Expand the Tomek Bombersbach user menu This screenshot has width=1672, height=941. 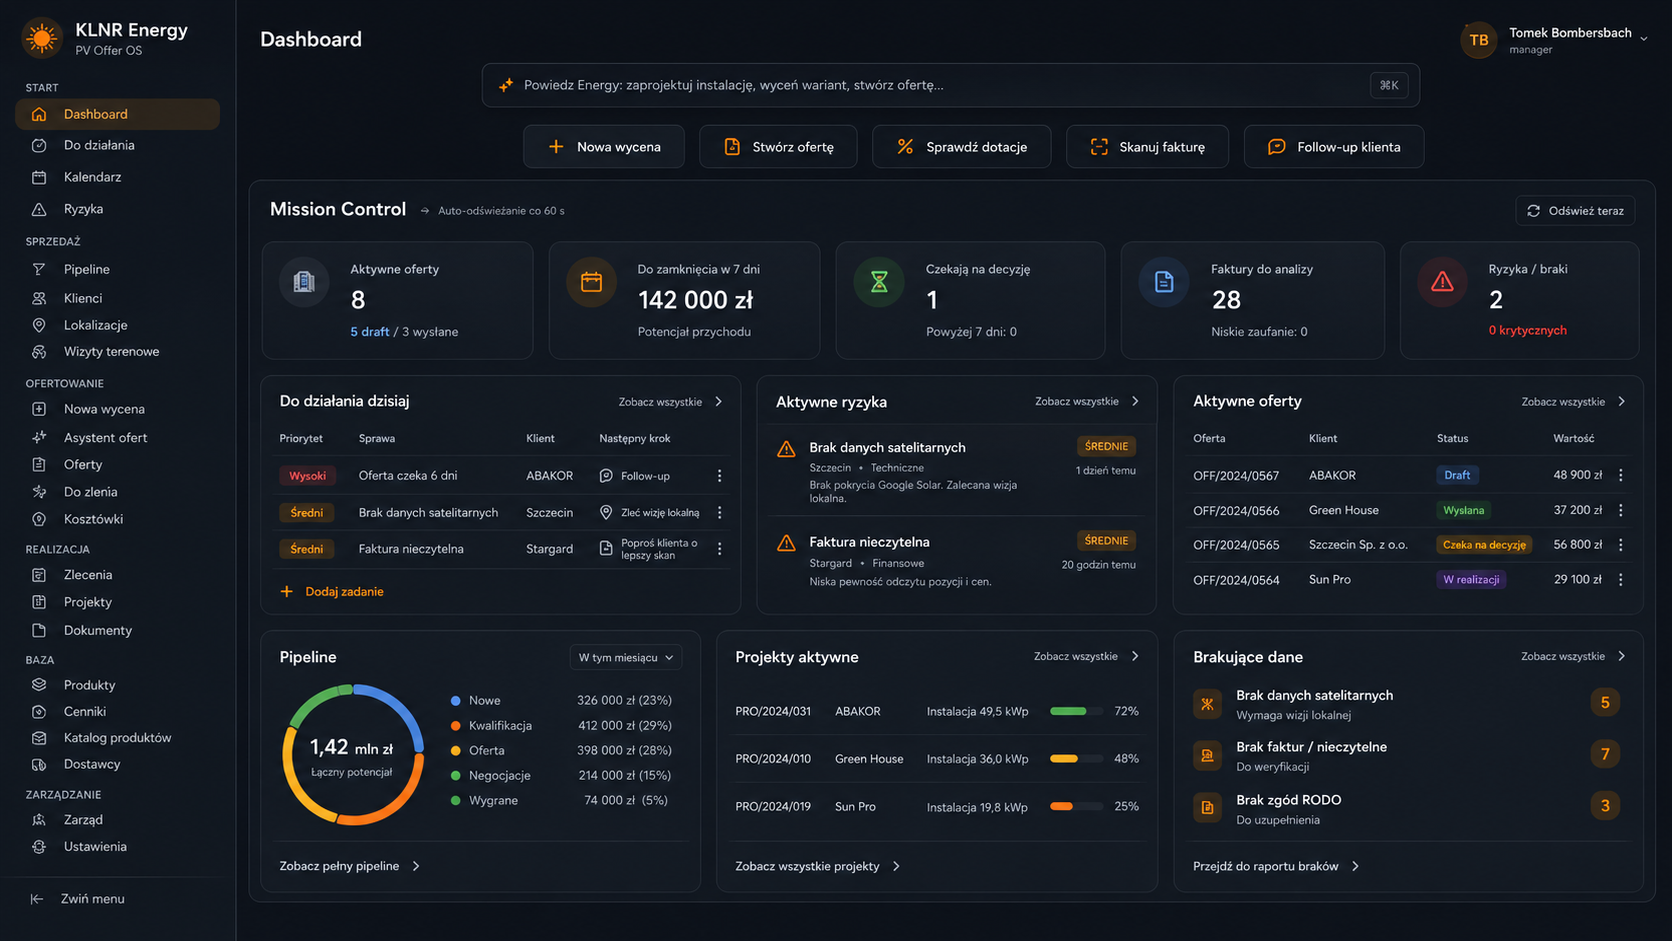click(x=1643, y=39)
